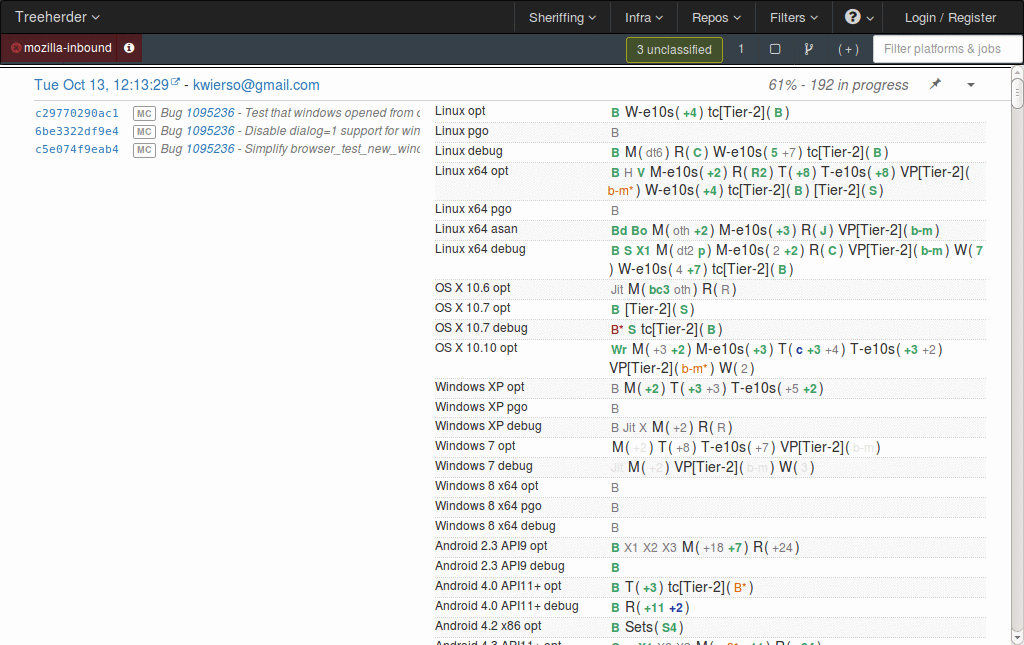Select B job for Linux pgo
The image size is (1024, 645).
[x=615, y=133]
